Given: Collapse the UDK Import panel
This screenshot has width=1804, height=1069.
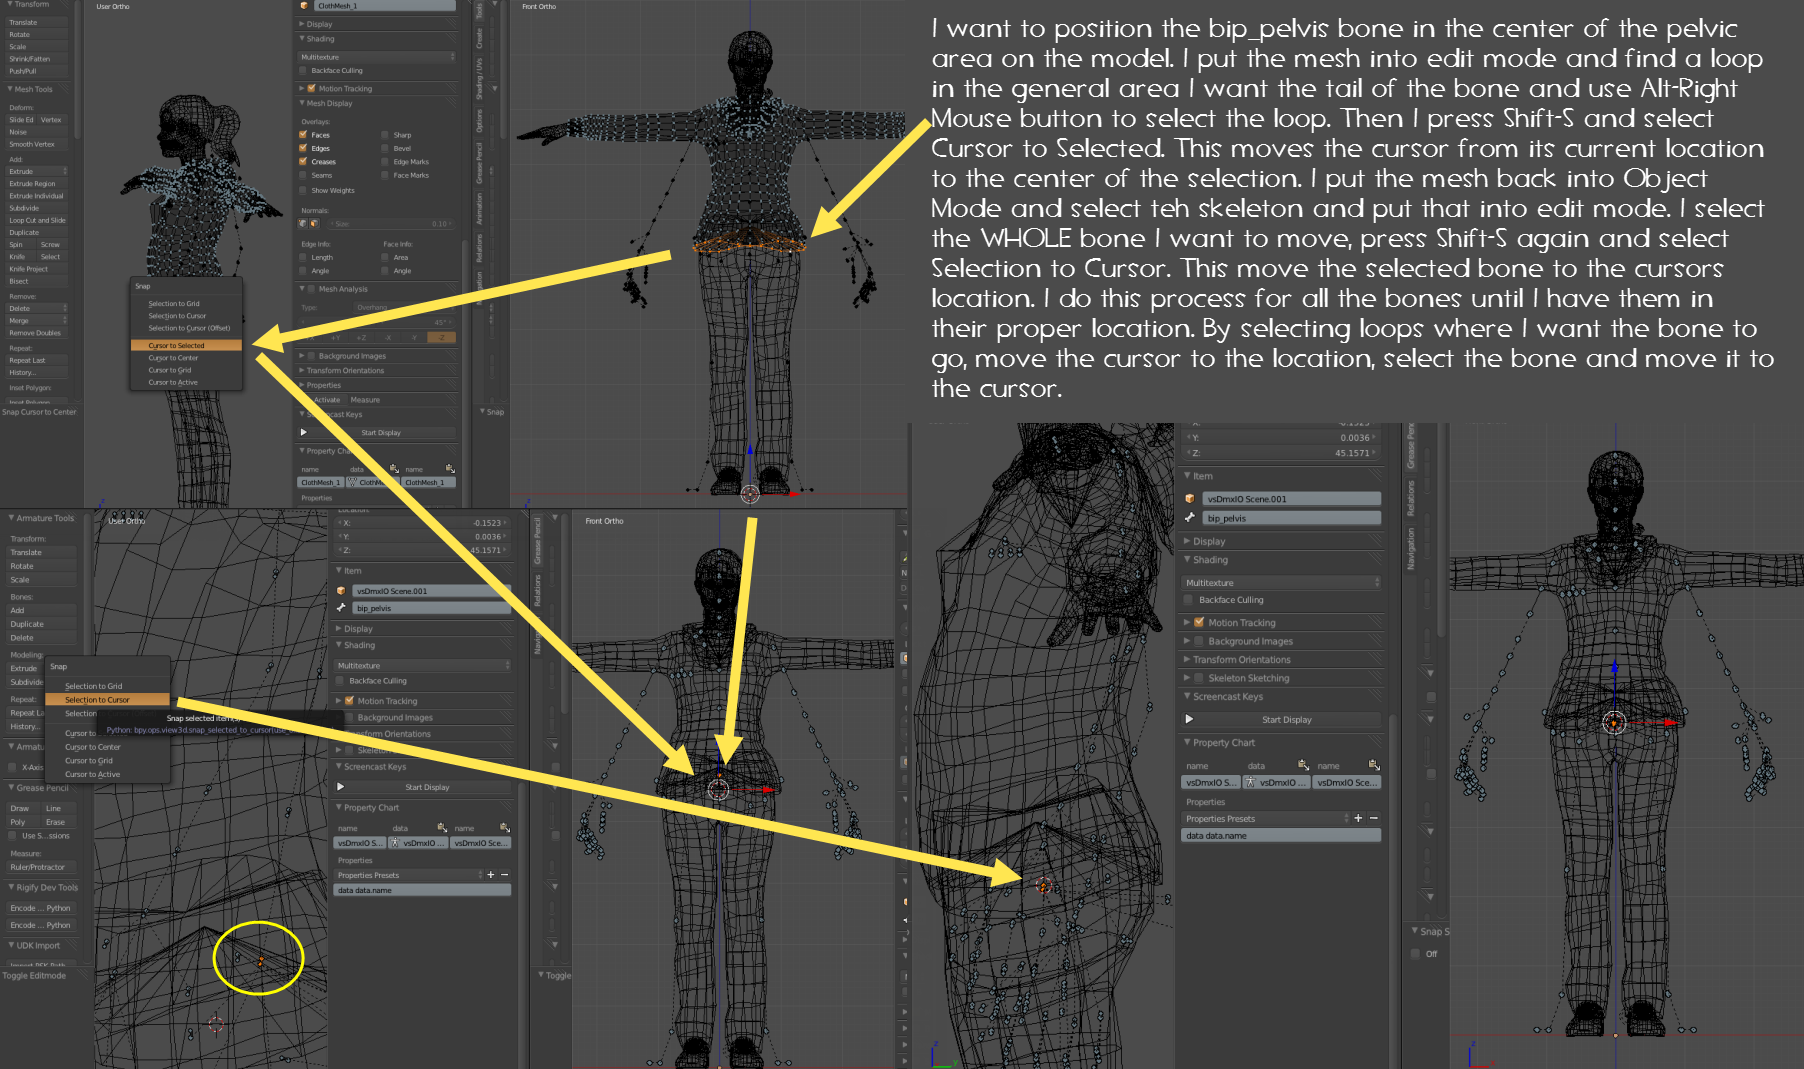Looking at the screenshot, I should [x=11, y=945].
